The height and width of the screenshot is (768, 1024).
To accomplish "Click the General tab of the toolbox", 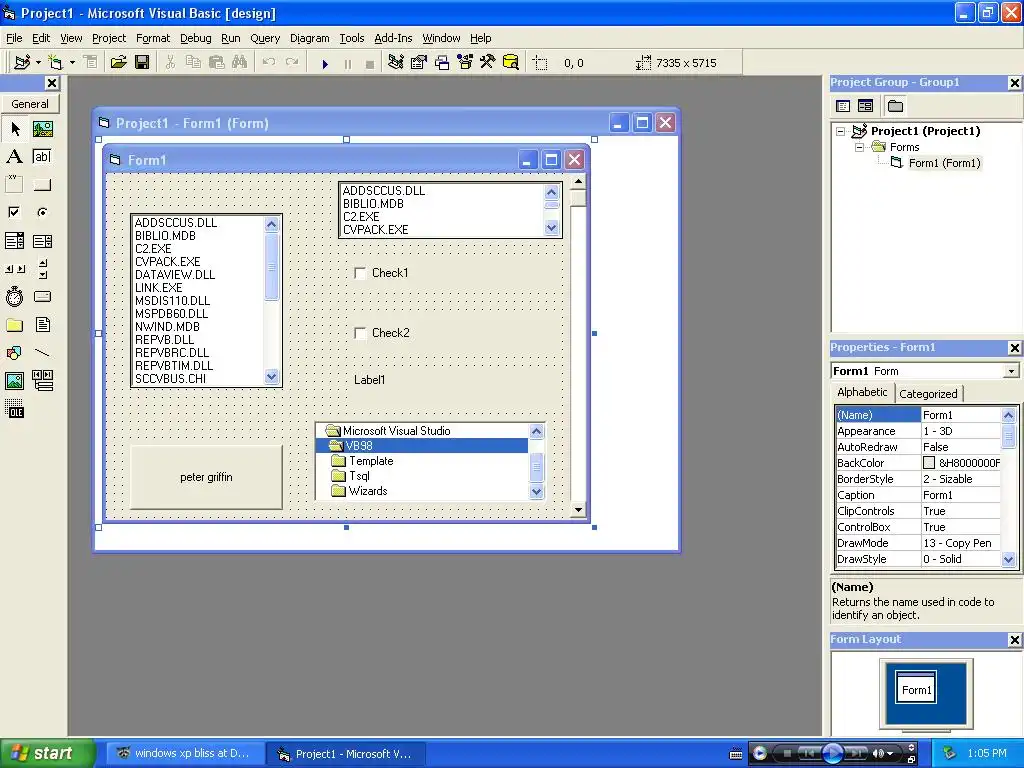I will 30,104.
